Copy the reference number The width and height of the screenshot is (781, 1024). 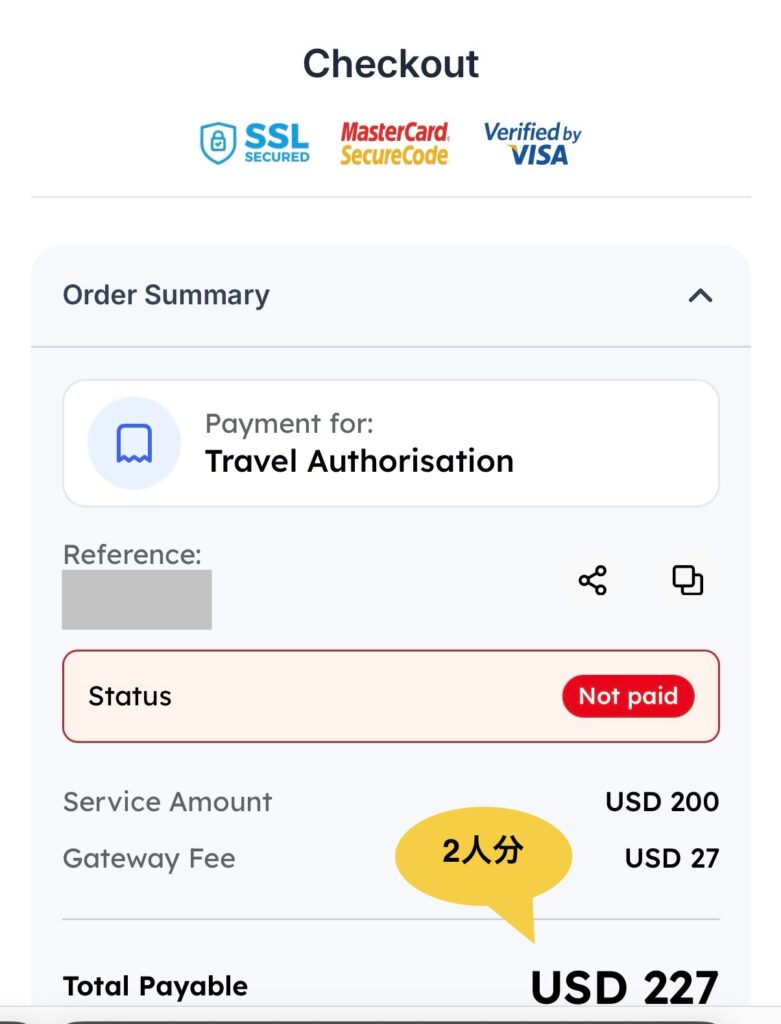687,581
